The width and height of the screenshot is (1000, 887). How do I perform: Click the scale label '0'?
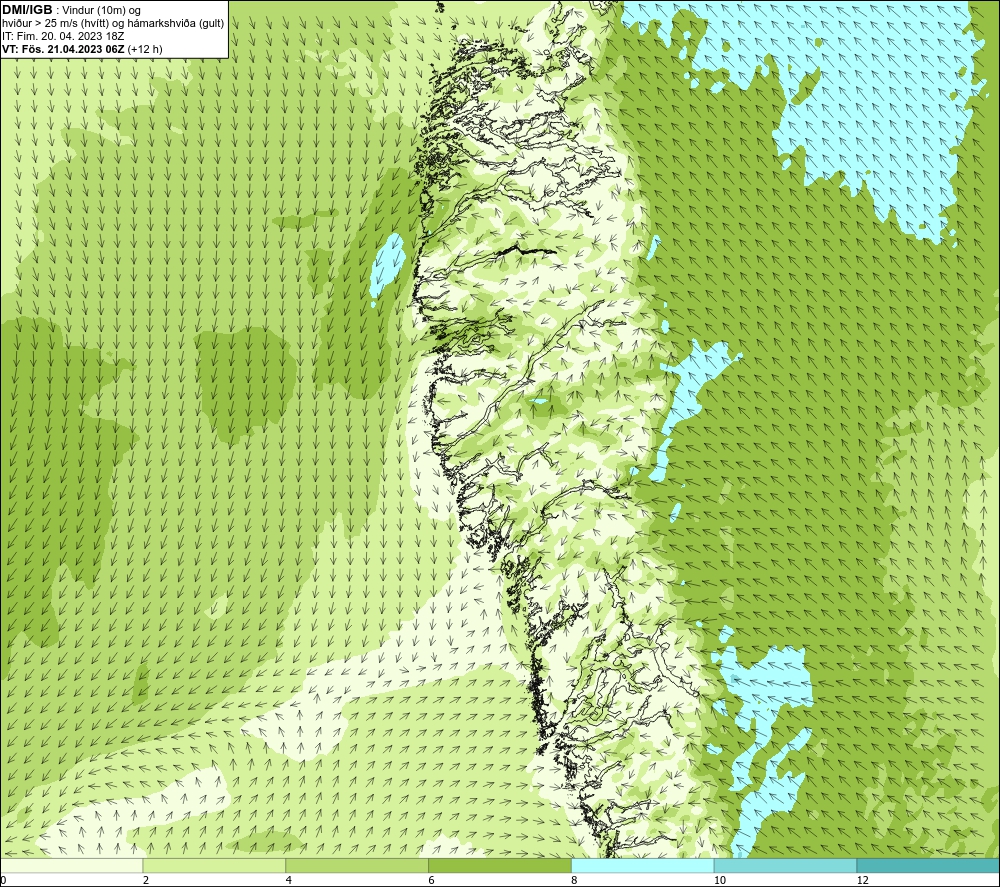(x=3, y=881)
